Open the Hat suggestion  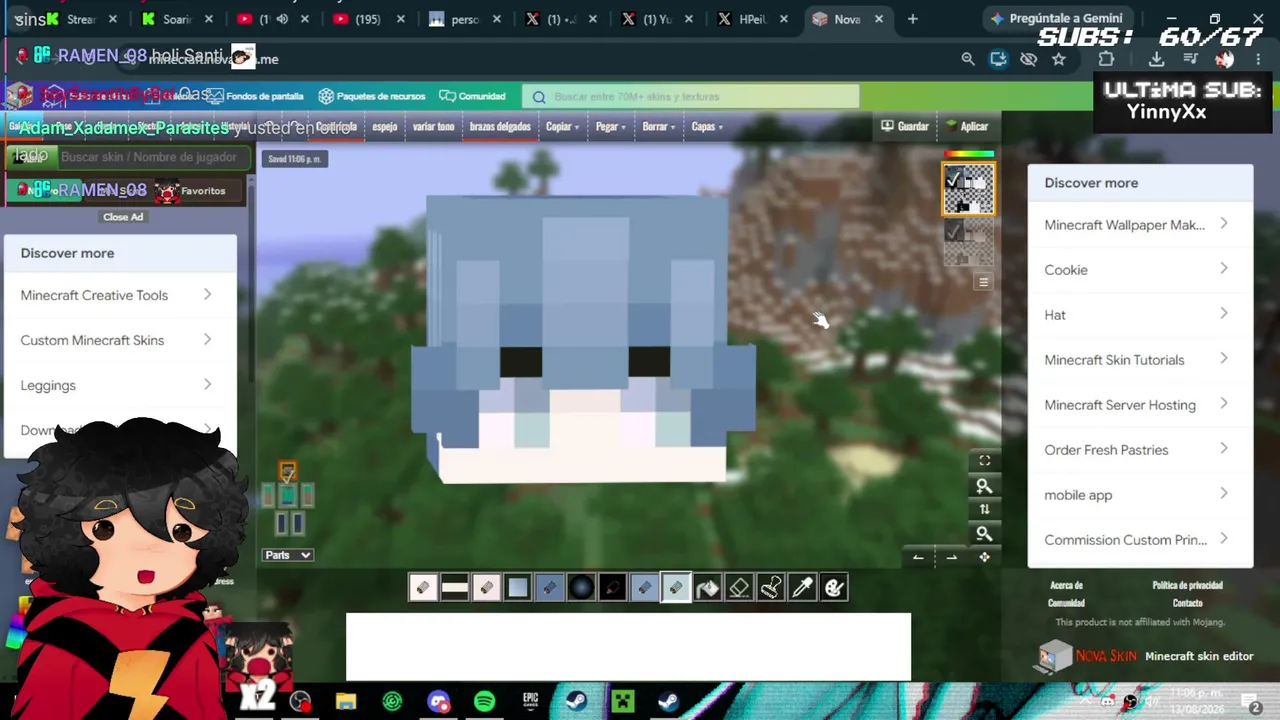1140,315
